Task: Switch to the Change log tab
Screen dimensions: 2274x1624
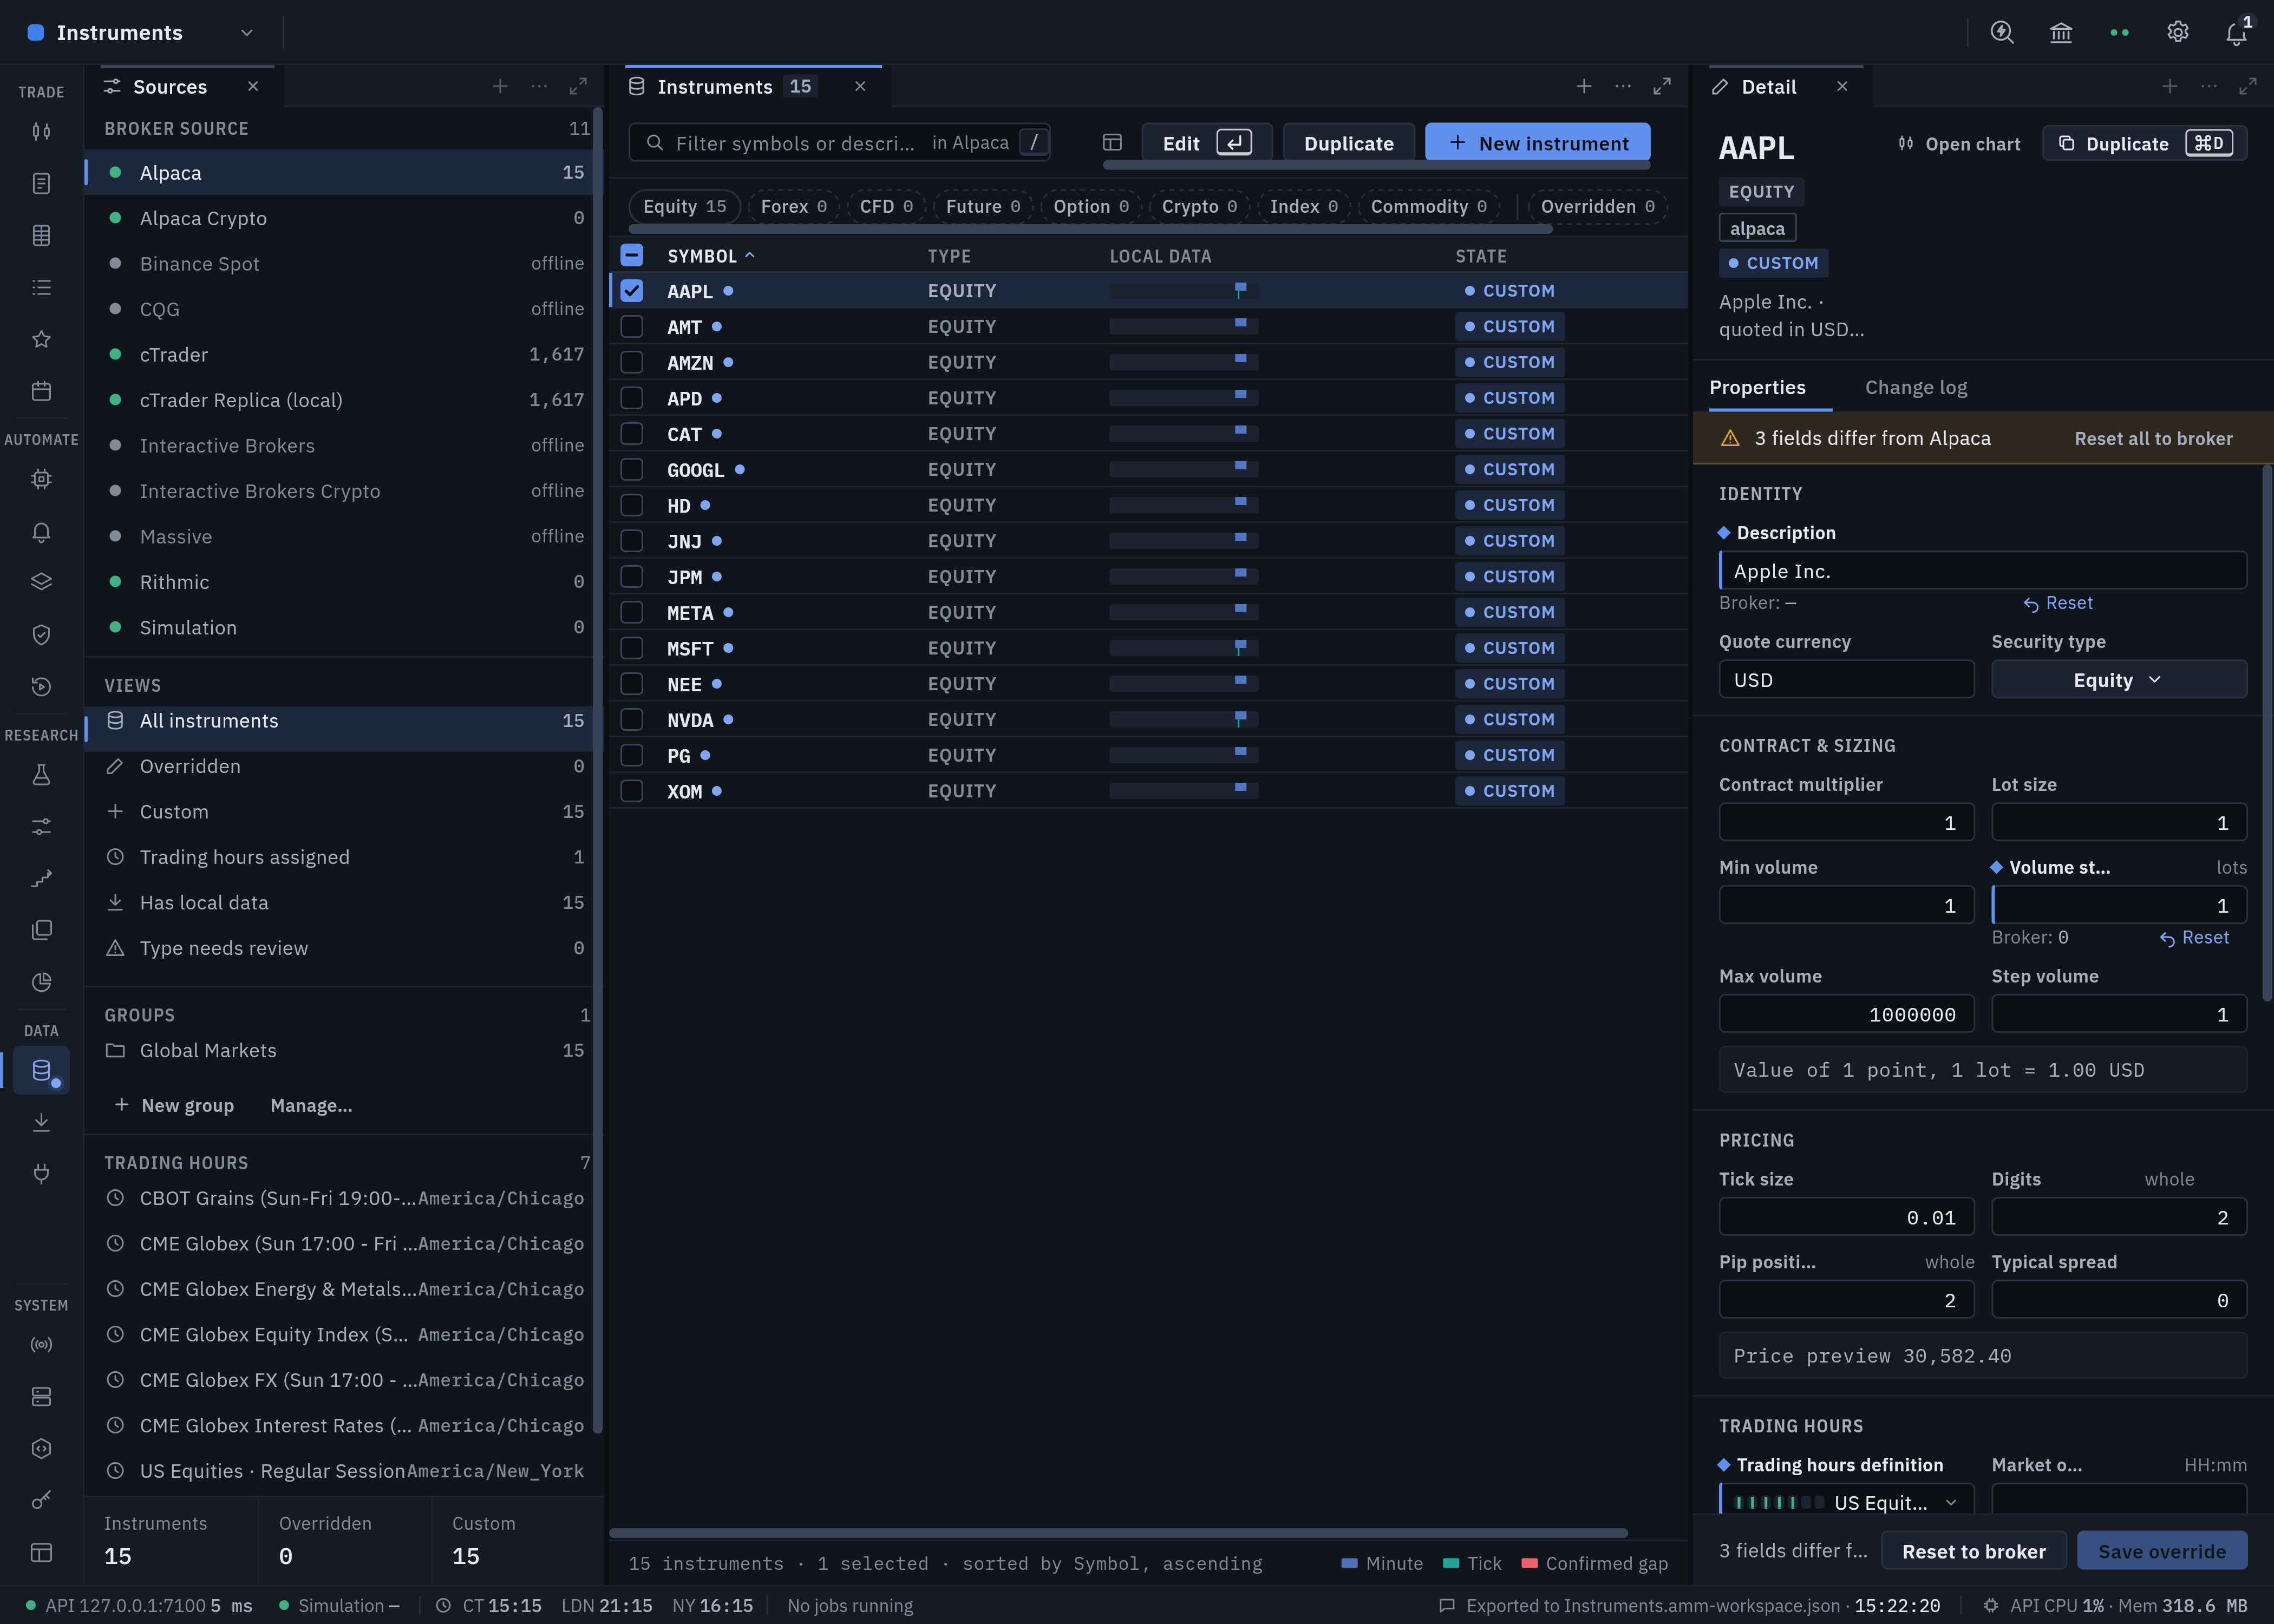Action: click(1916, 388)
